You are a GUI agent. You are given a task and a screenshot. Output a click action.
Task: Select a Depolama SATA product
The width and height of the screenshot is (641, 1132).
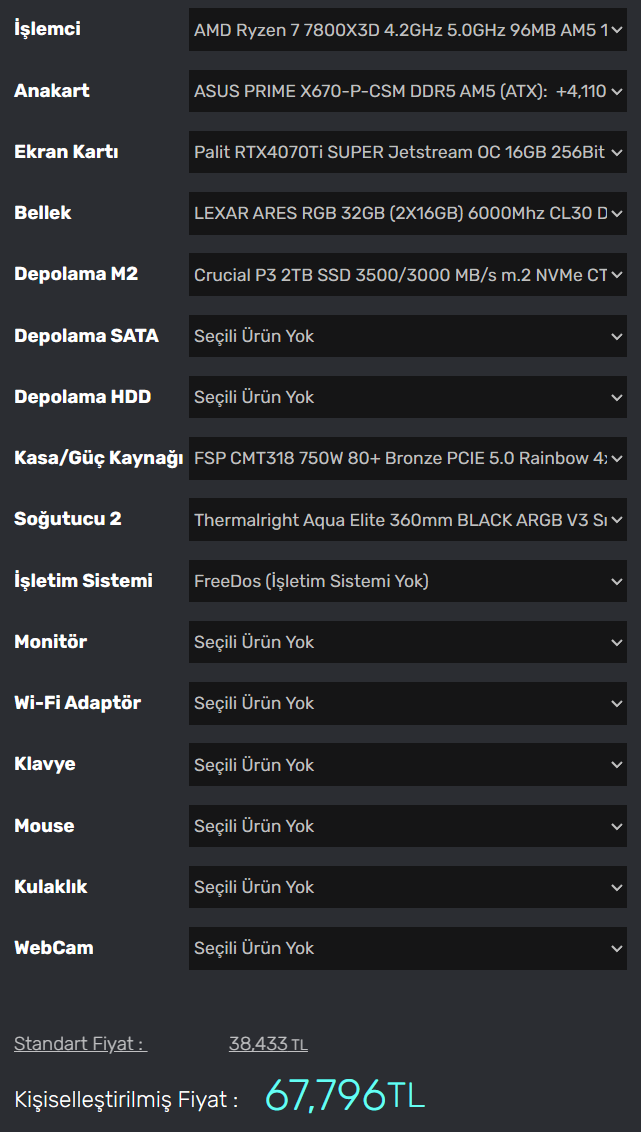click(407, 336)
